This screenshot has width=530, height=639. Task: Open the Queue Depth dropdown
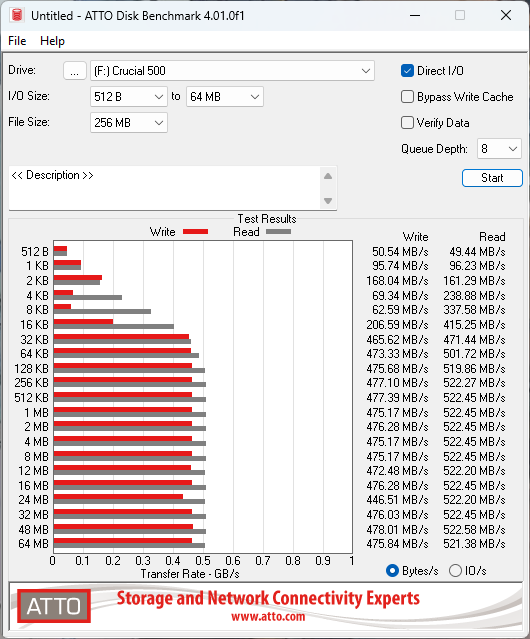pyautogui.click(x=499, y=149)
